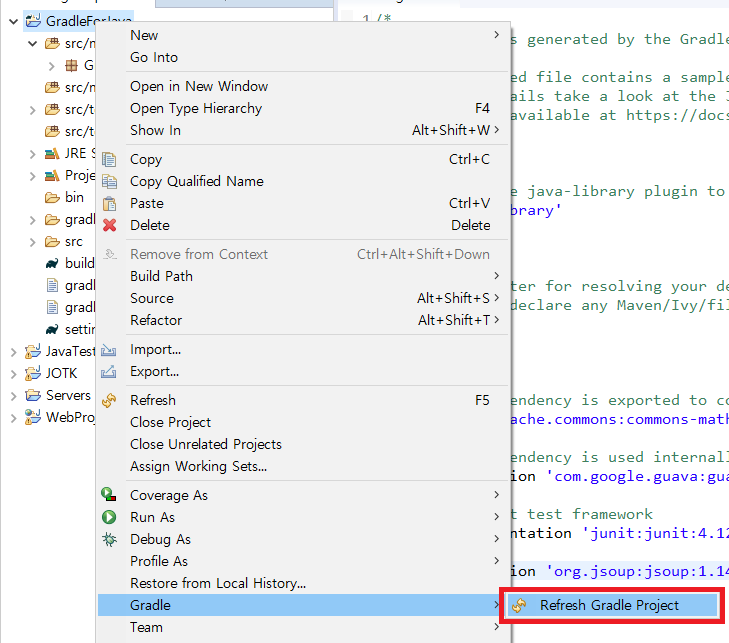
Task: Select Assign Working Sets...
Action: [304, 466]
